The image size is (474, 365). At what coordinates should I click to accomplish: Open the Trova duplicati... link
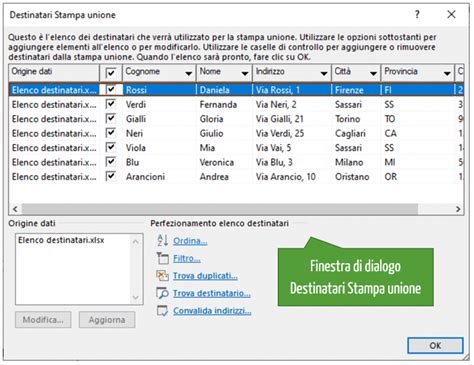[x=205, y=276]
